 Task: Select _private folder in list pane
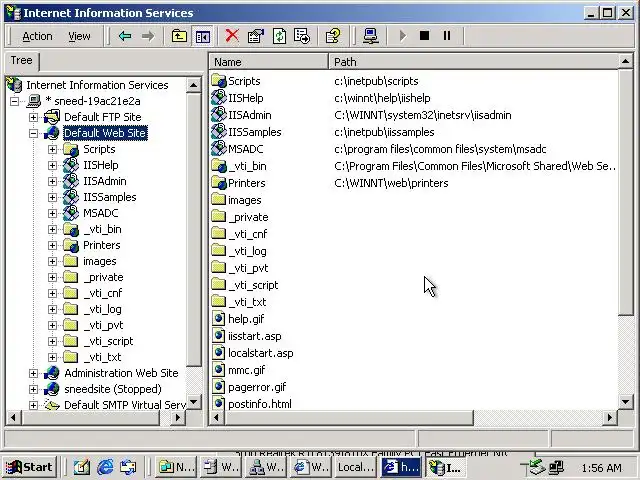pyautogui.click(x=248, y=217)
